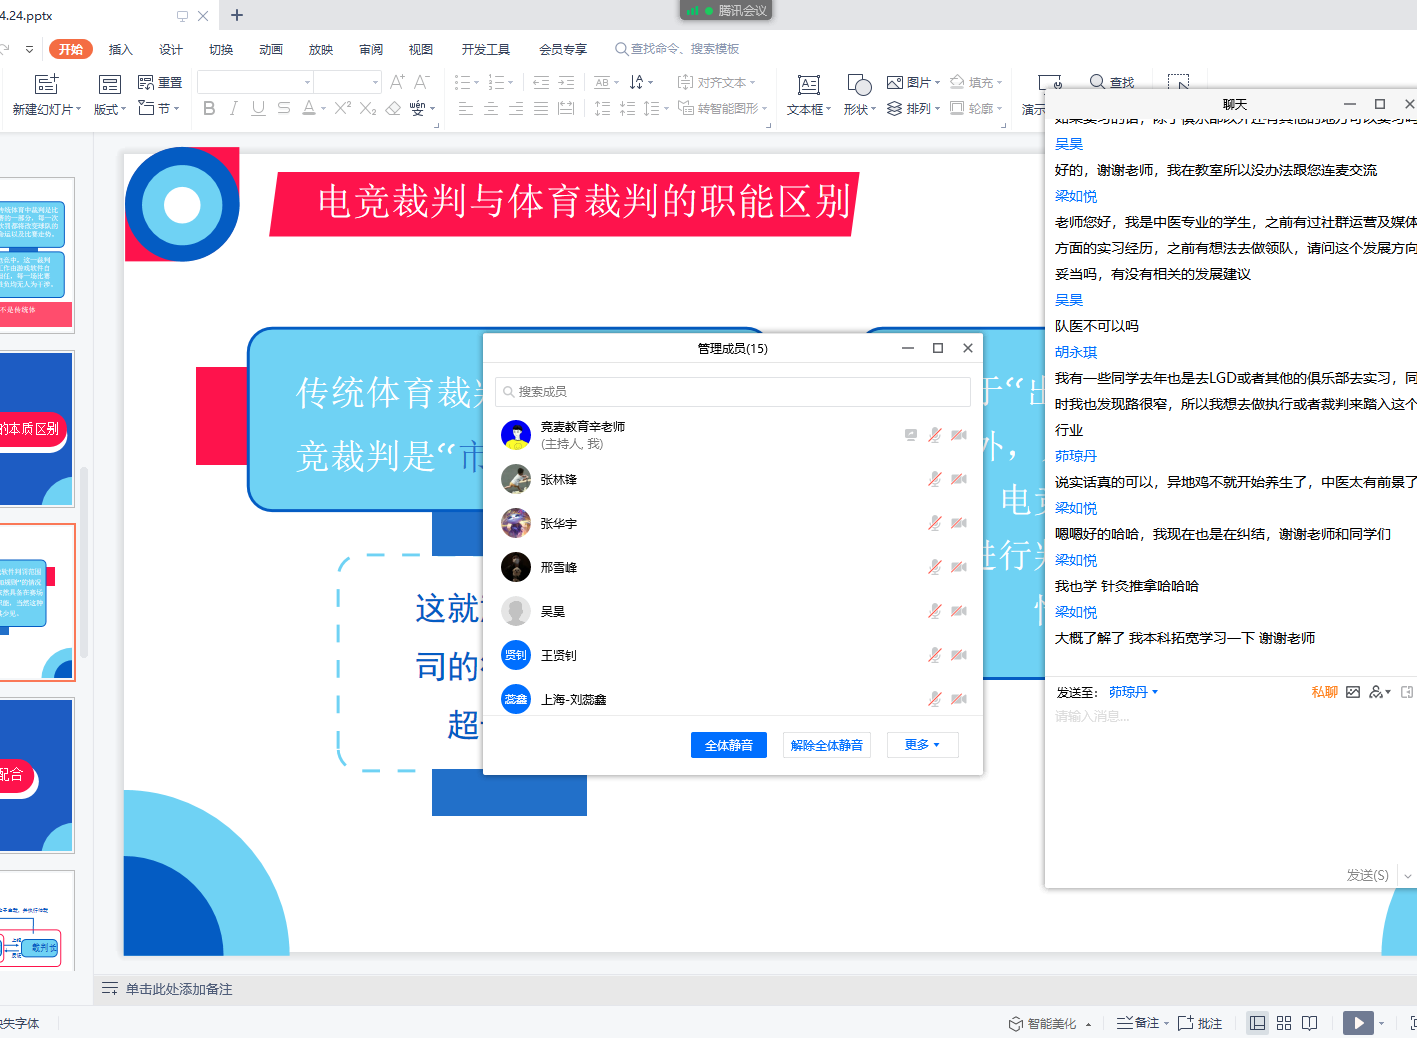Open the 插入 ribbon tab

[120, 49]
